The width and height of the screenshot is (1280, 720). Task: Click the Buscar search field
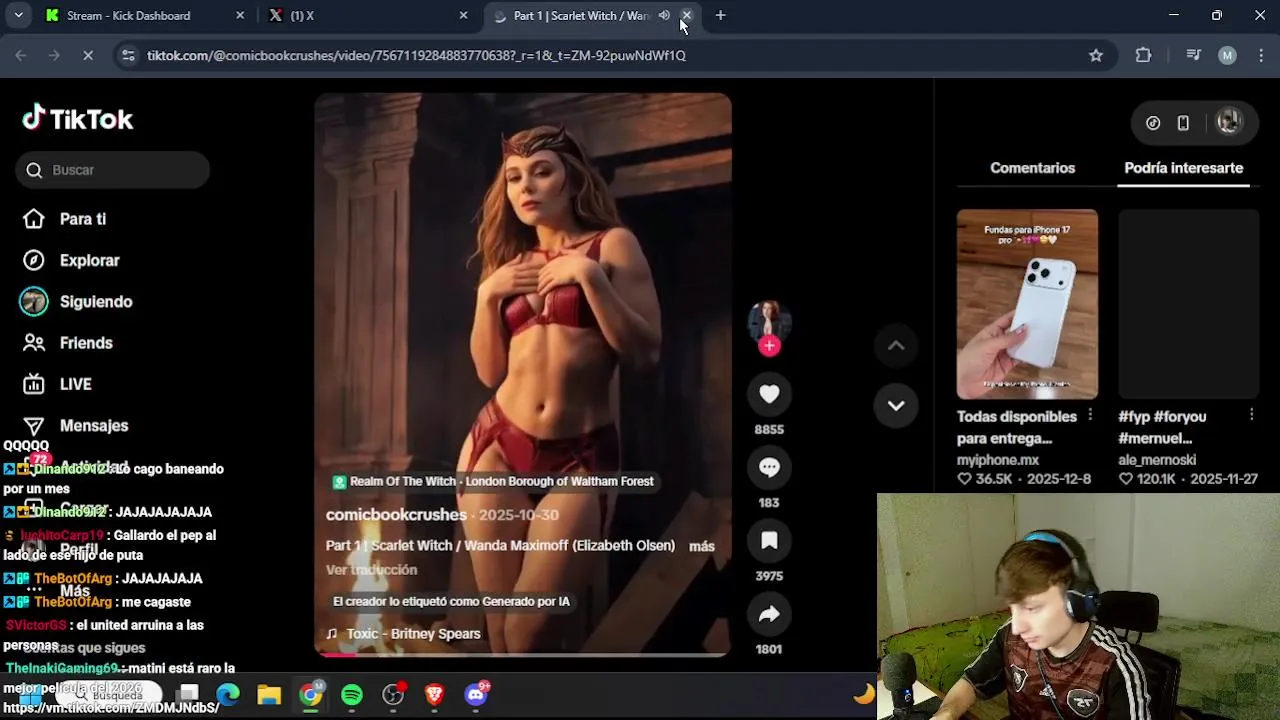(x=112, y=170)
